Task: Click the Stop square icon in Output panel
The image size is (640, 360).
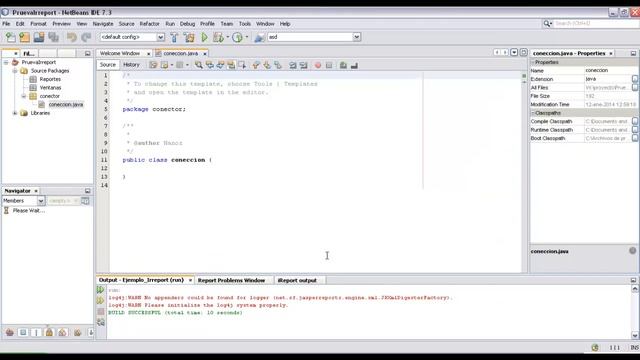Action: point(101,311)
